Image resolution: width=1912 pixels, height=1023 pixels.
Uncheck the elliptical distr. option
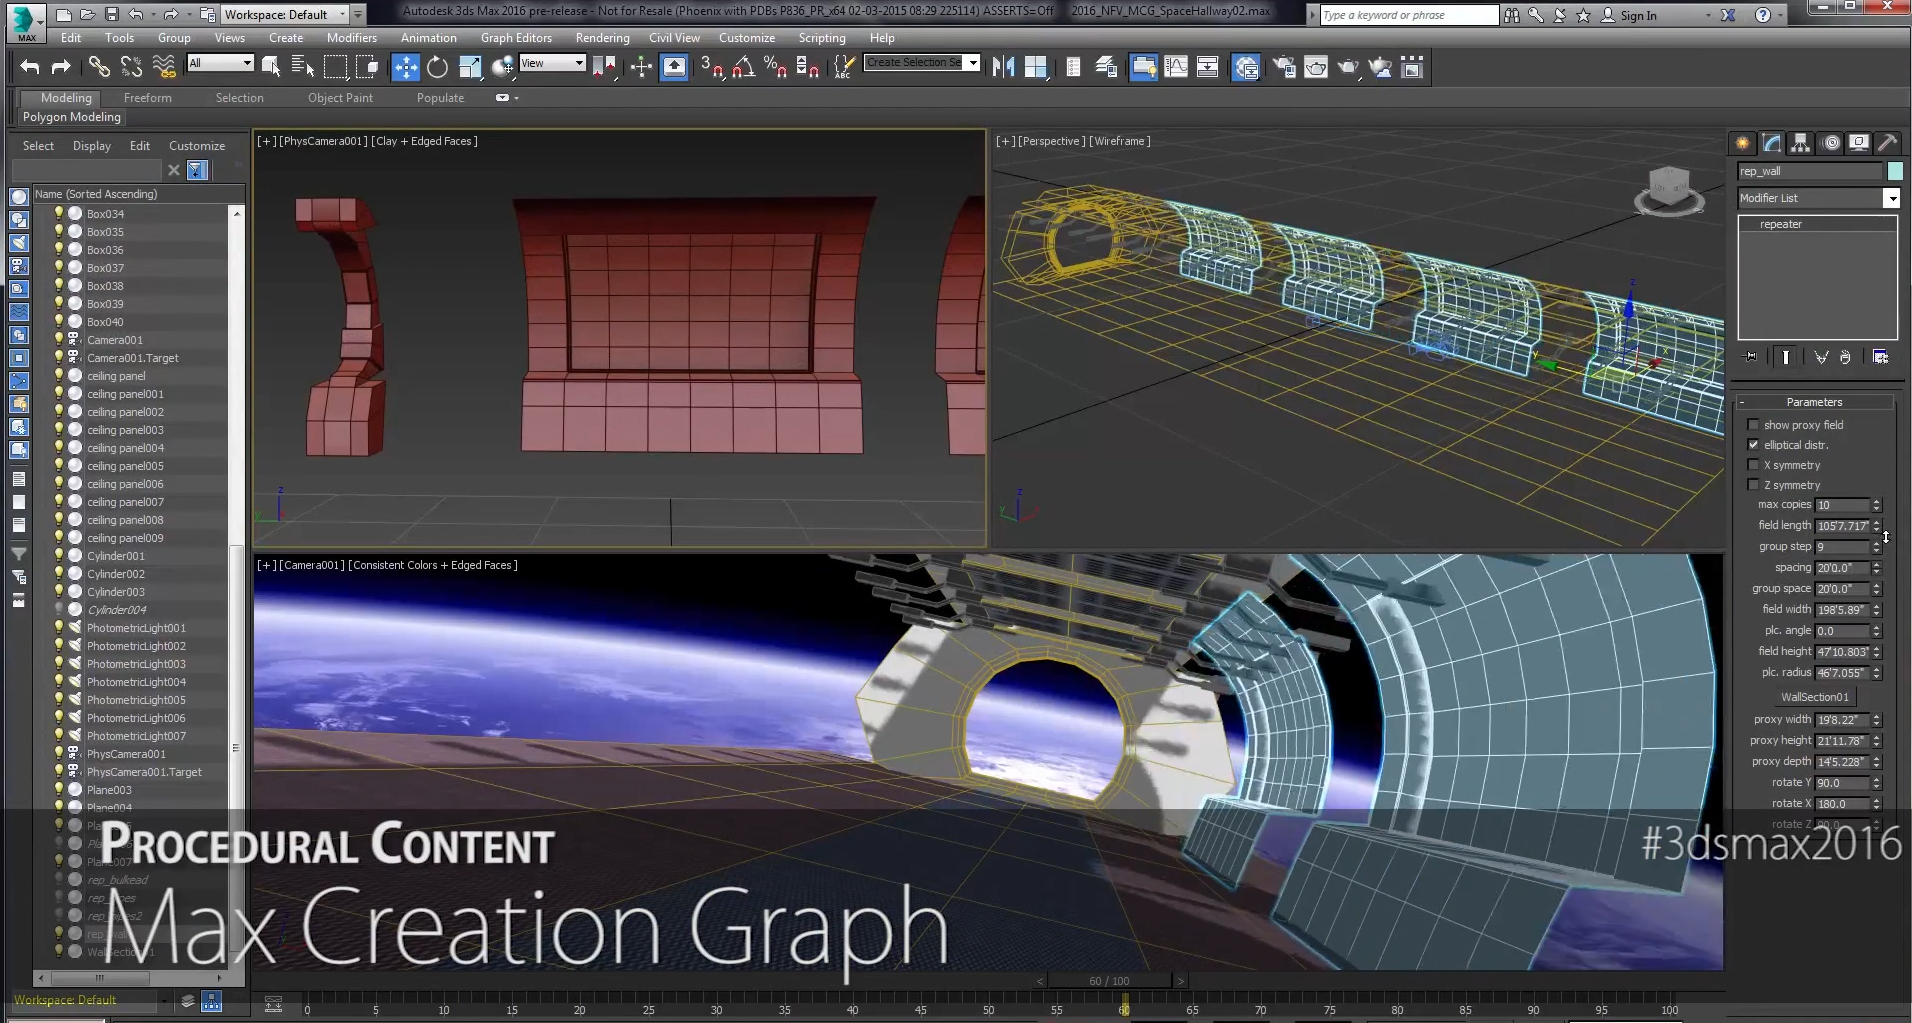(1753, 445)
